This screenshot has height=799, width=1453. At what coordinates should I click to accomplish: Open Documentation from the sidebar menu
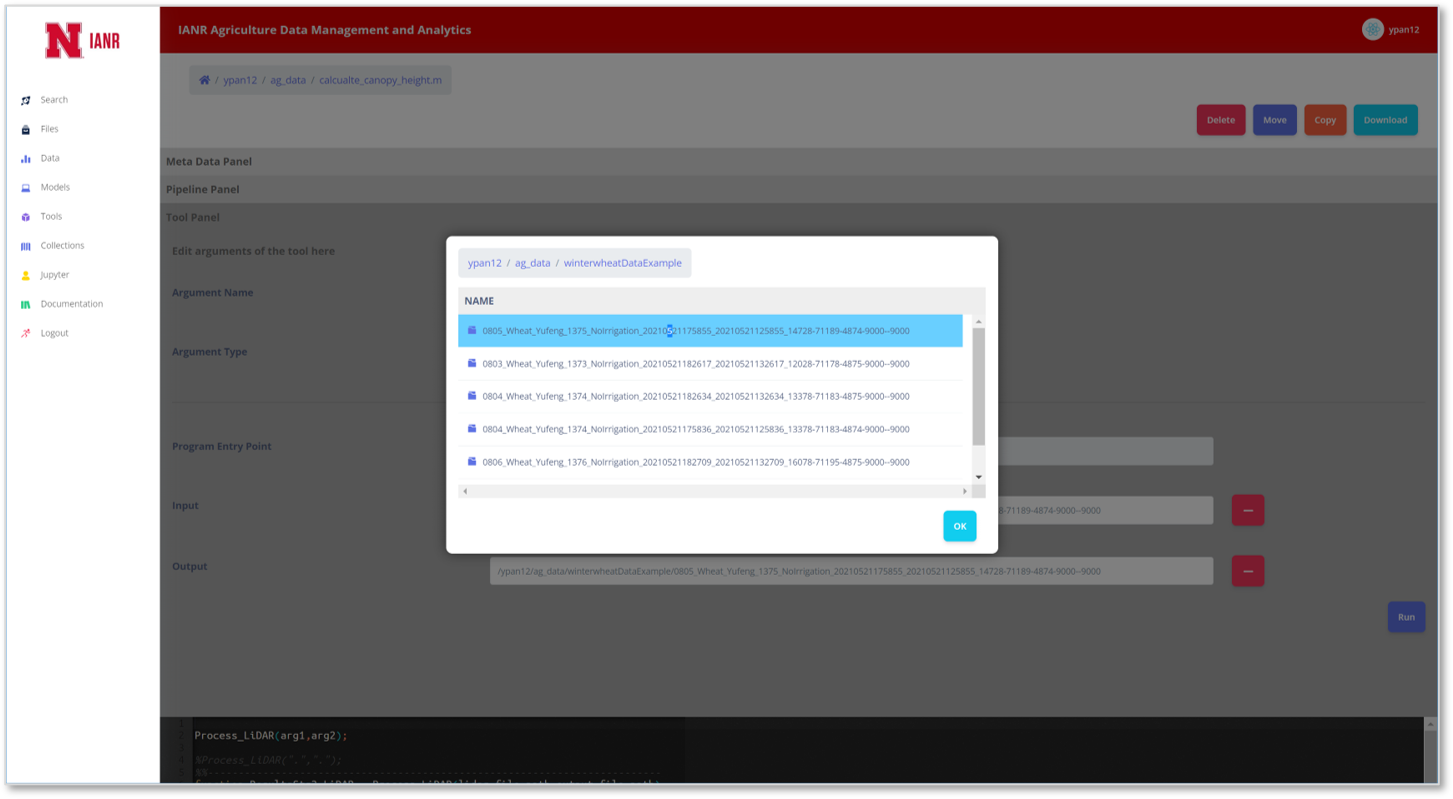click(x=72, y=304)
